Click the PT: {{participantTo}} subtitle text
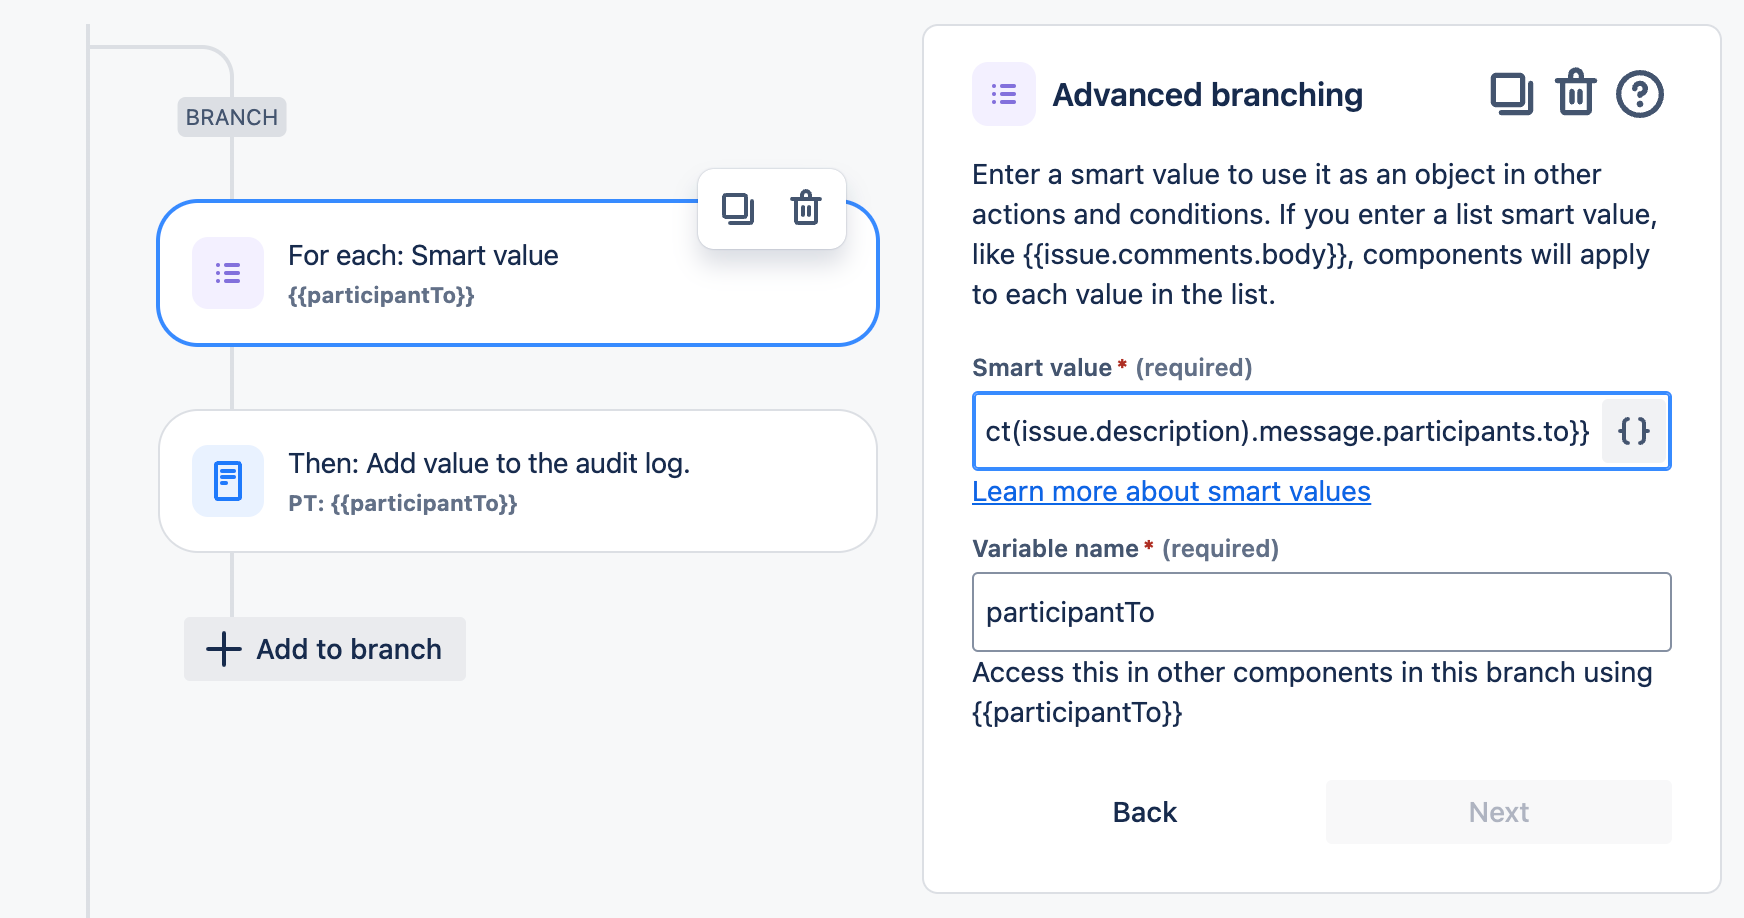This screenshot has height=918, width=1744. pyautogui.click(x=403, y=503)
